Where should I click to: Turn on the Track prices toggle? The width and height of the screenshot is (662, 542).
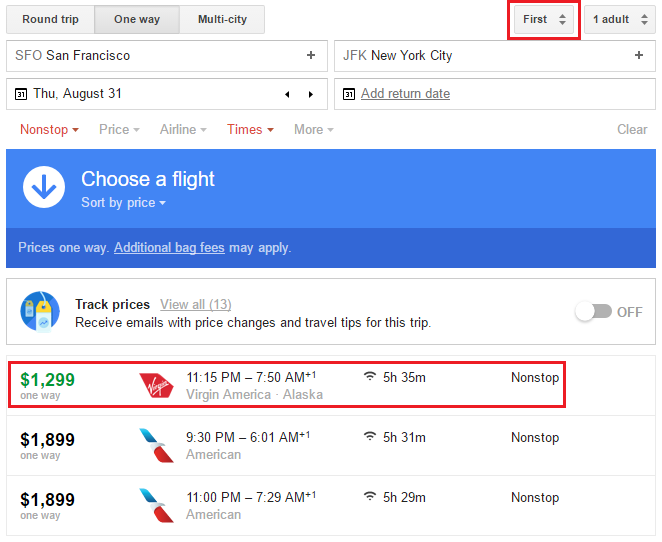tap(593, 312)
